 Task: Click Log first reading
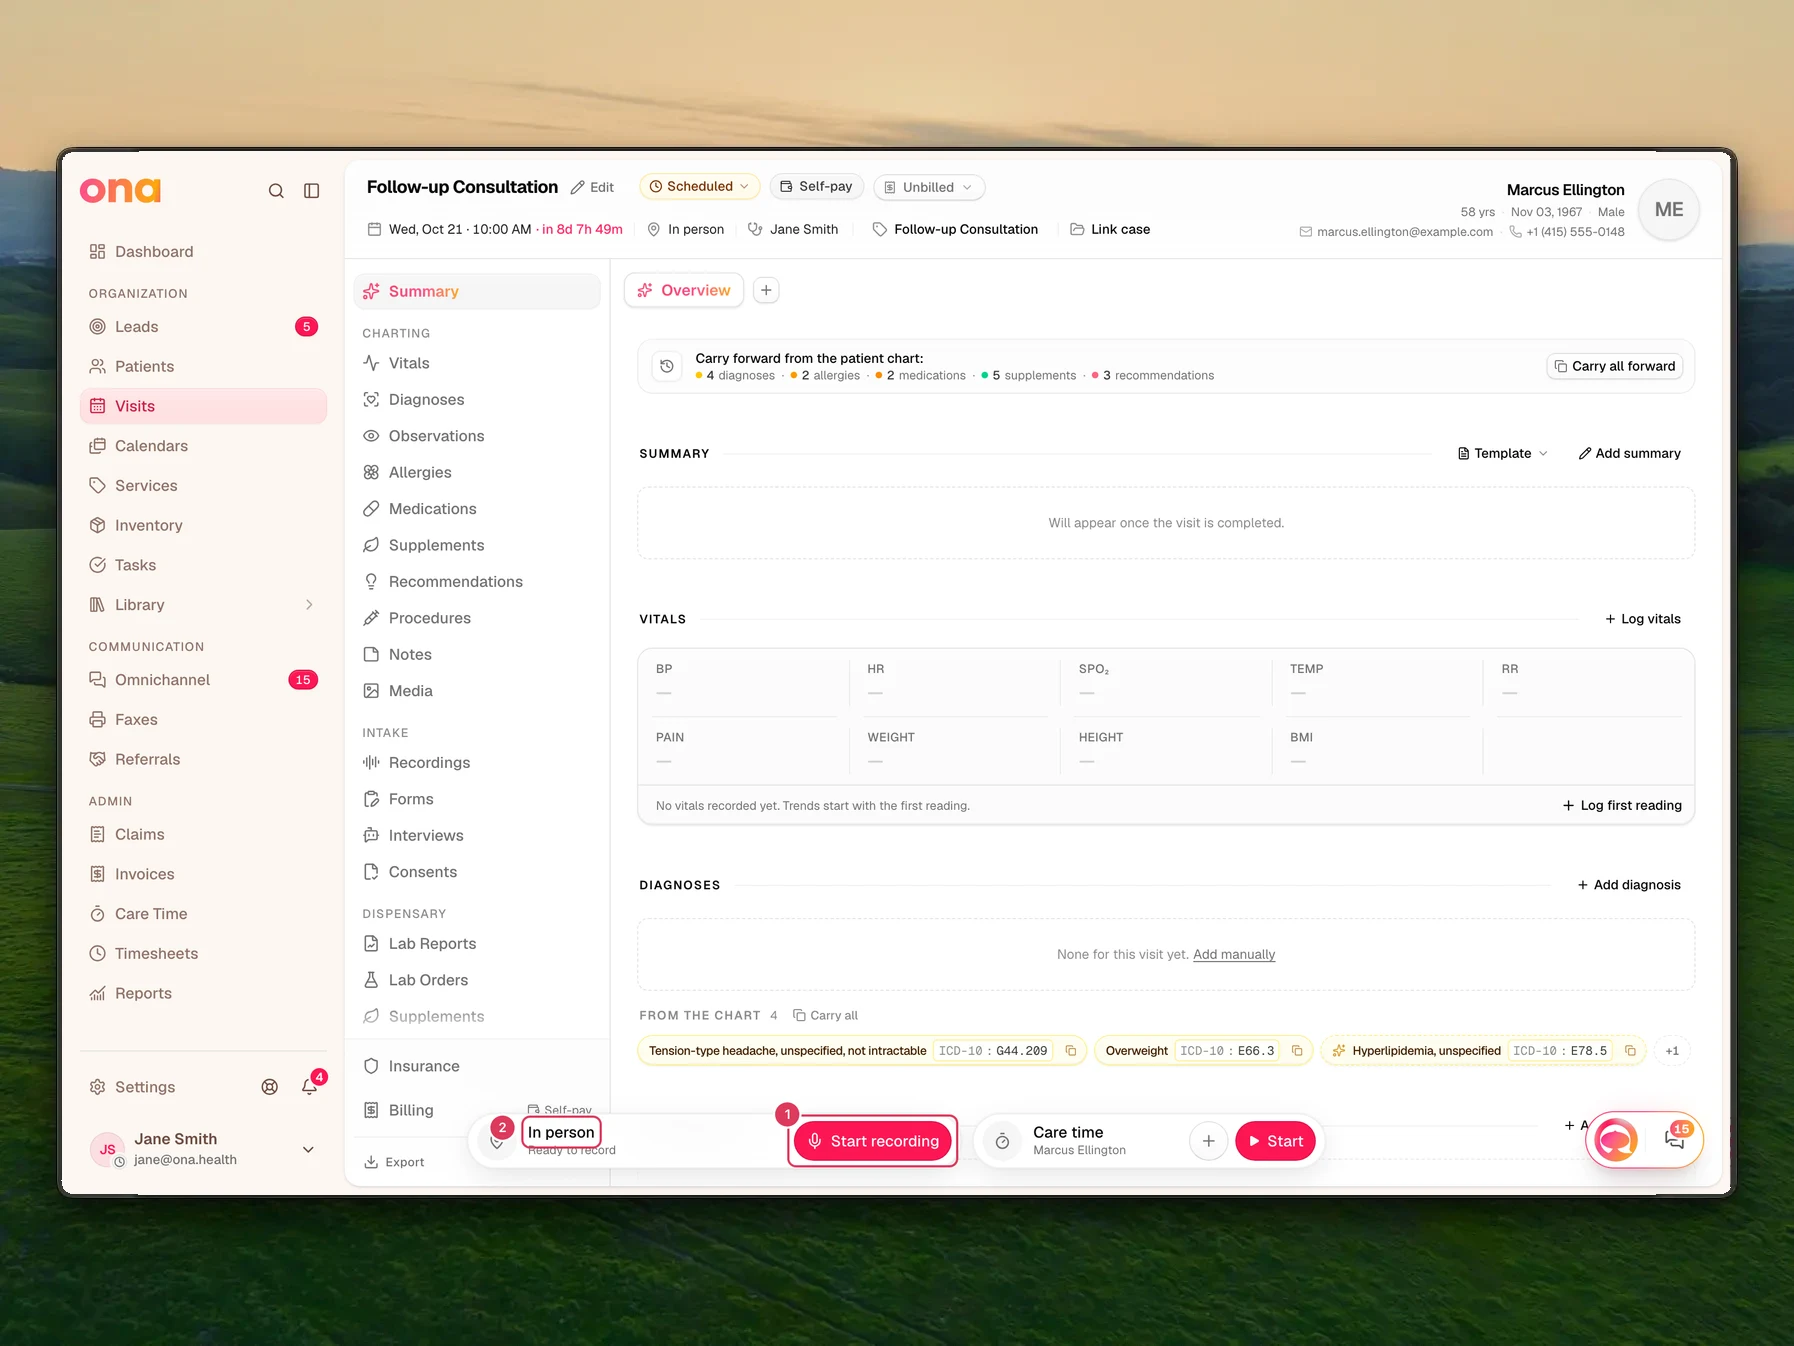1622,806
